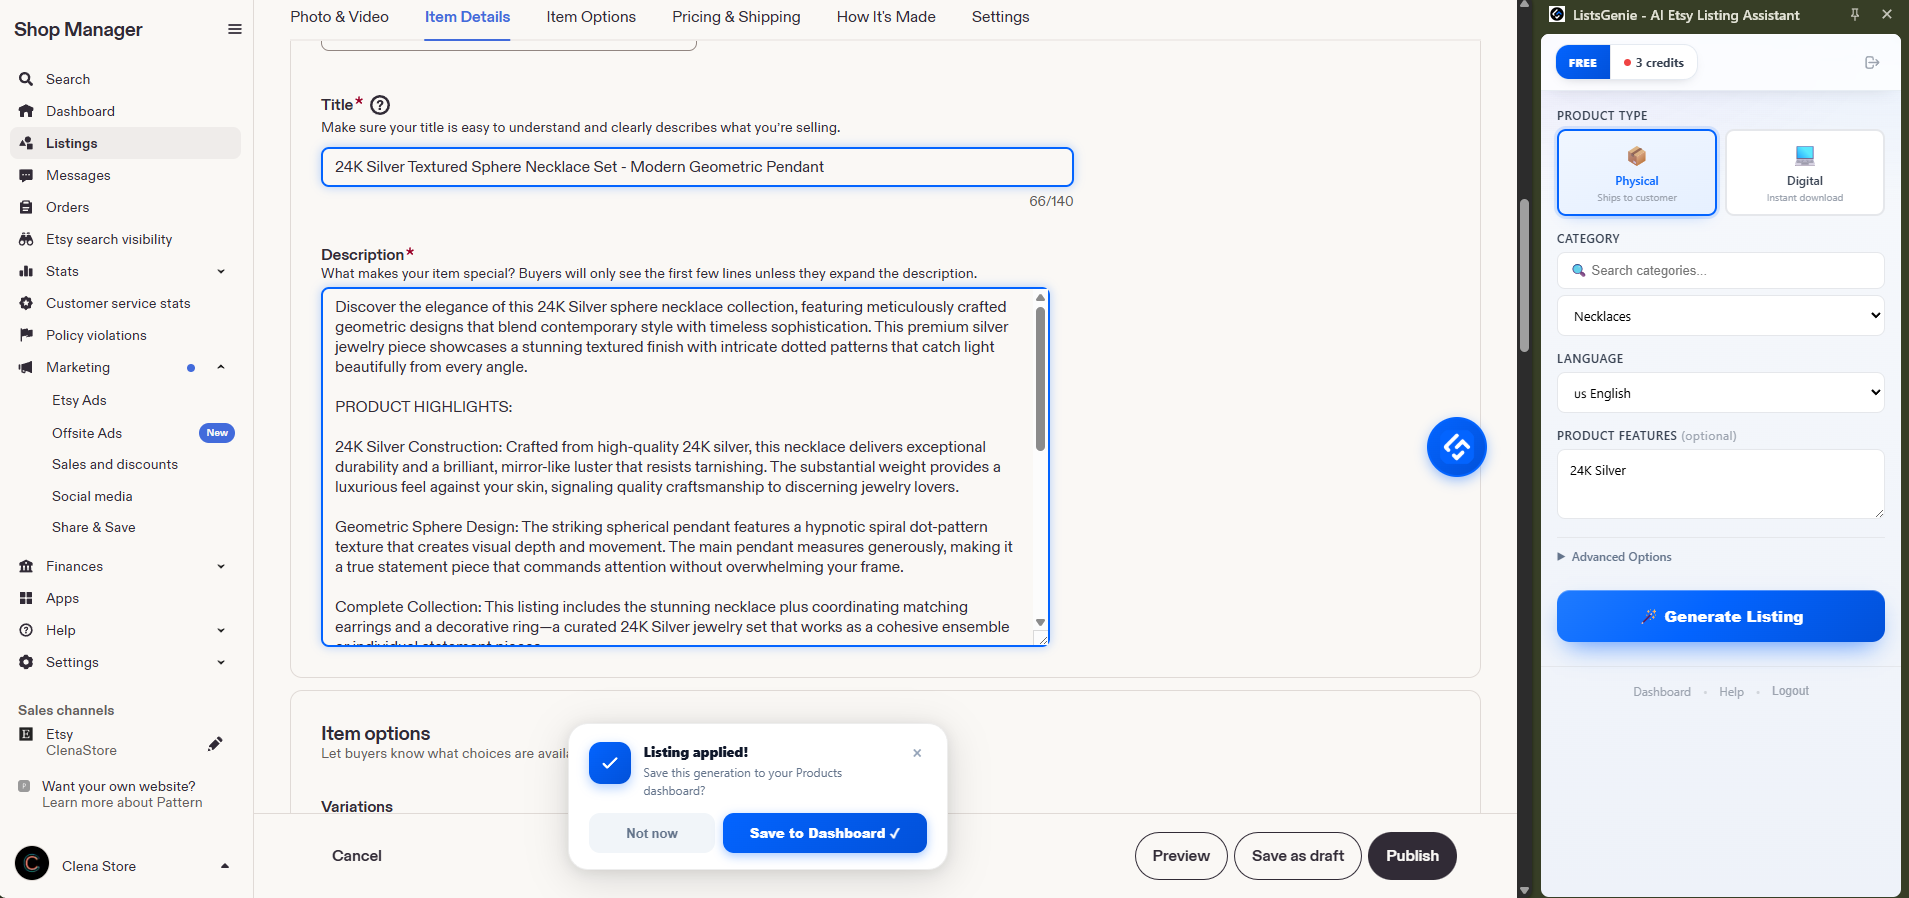Click the floating ListsGenie round blue button
The height and width of the screenshot is (898, 1909).
1456,447
